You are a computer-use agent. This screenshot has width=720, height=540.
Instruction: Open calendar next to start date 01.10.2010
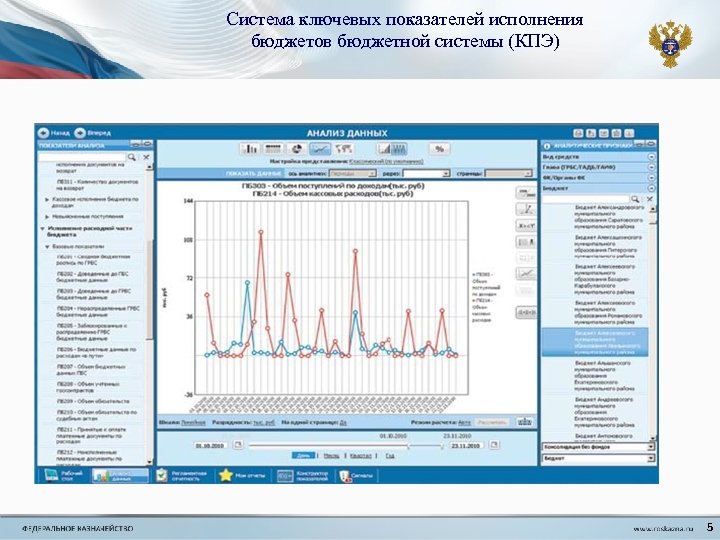pos(238,445)
